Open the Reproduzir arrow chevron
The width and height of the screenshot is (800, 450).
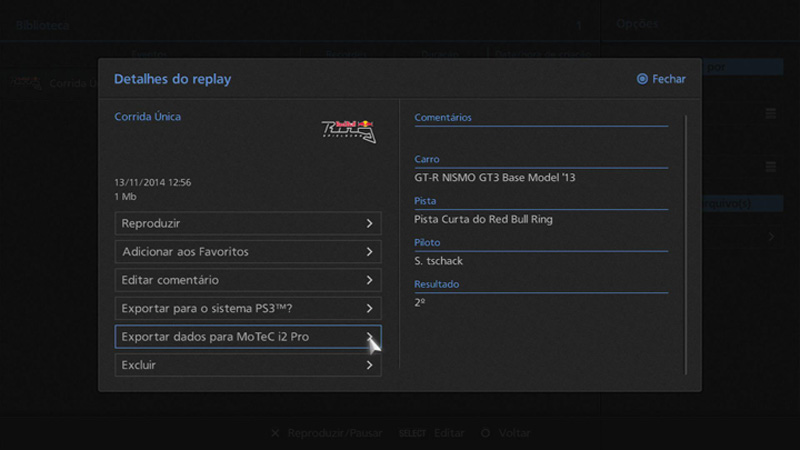[369, 223]
